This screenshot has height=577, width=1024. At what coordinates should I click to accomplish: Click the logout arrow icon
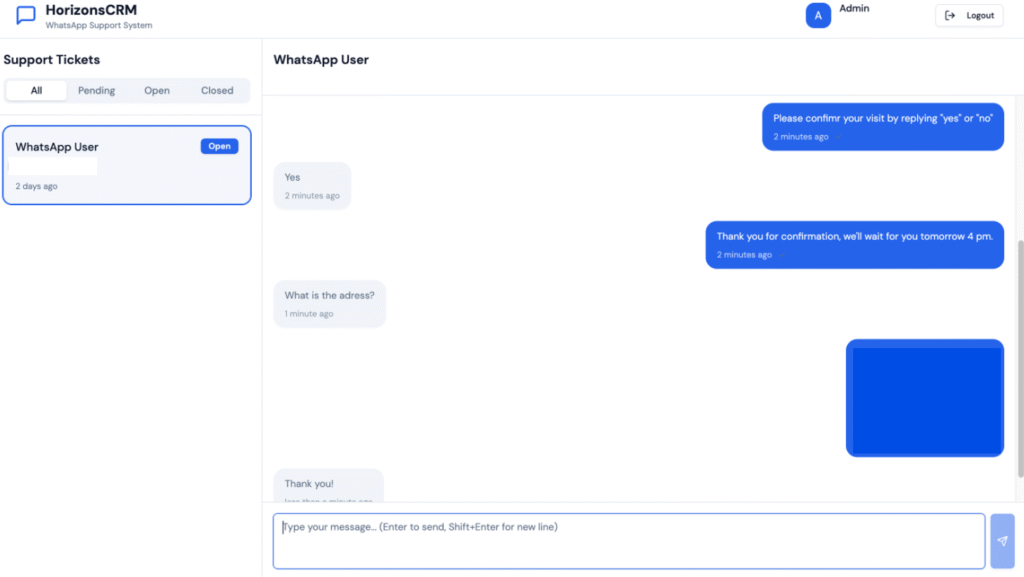tap(950, 16)
